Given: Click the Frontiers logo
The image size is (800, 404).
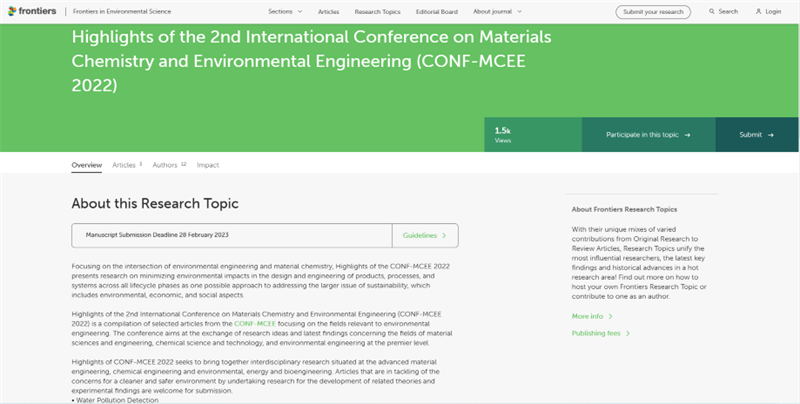Looking at the screenshot, I should (32, 11).
